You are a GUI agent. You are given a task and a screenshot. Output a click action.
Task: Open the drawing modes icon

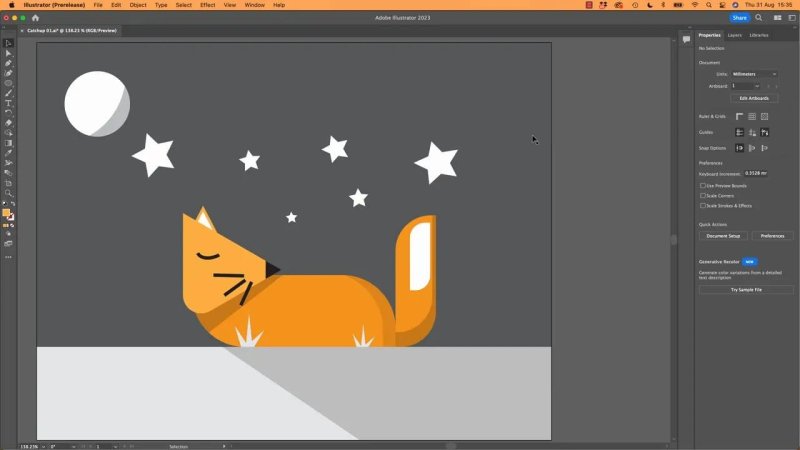point(8,234)
